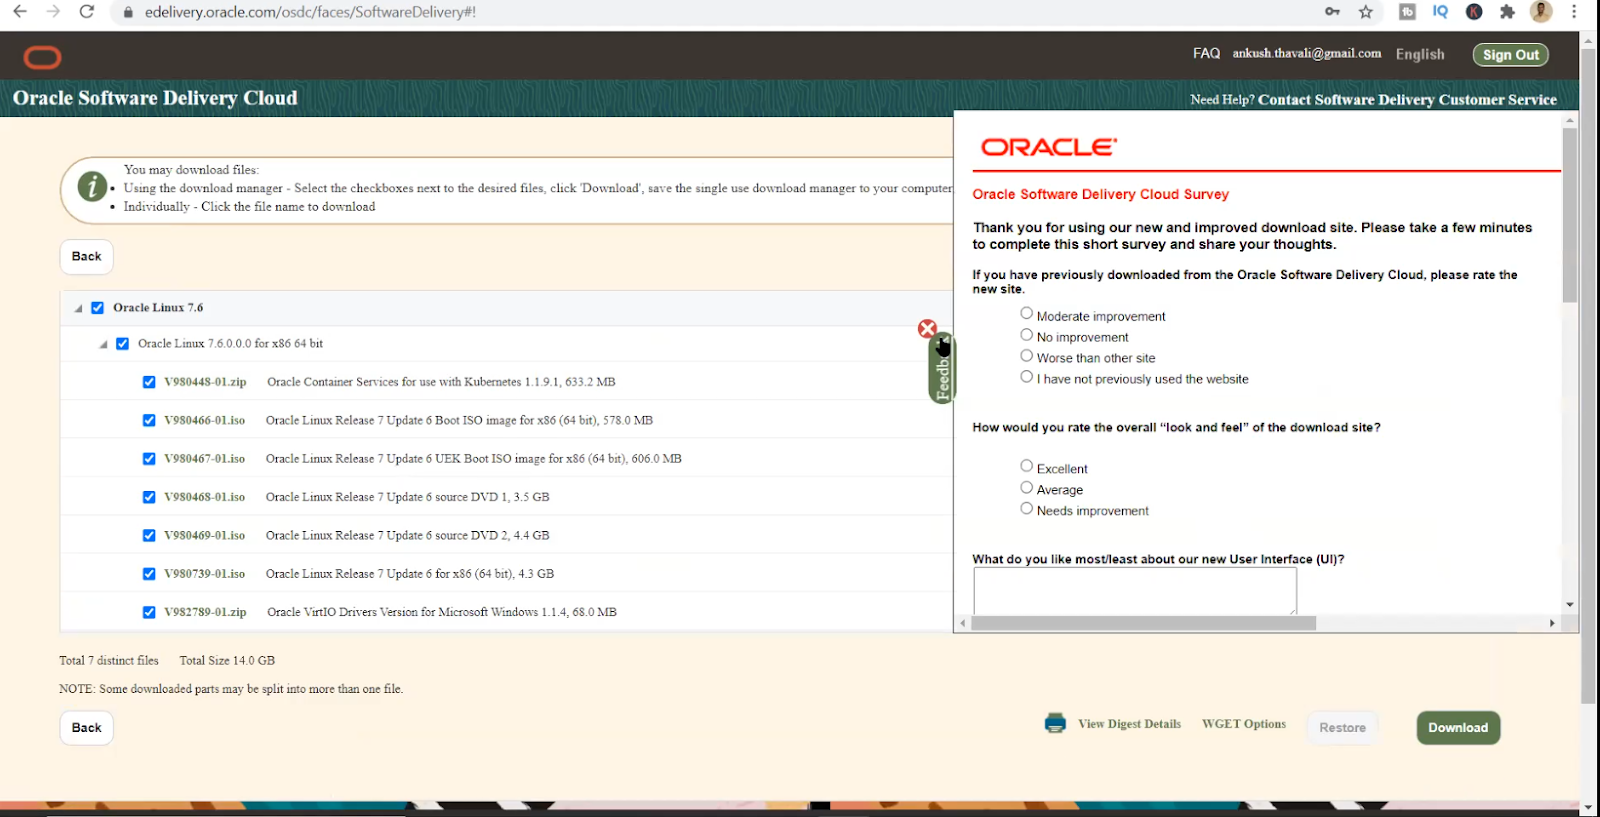
Task: Uncheck the V982789-01.zip checkbox
Action: point(149,613)
